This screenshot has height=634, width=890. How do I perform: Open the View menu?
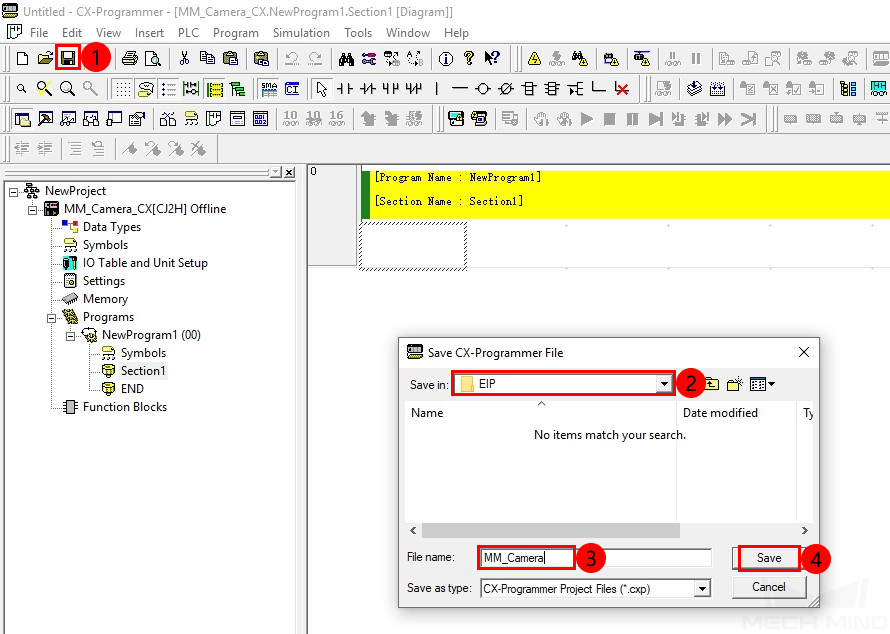pos(108,33)
